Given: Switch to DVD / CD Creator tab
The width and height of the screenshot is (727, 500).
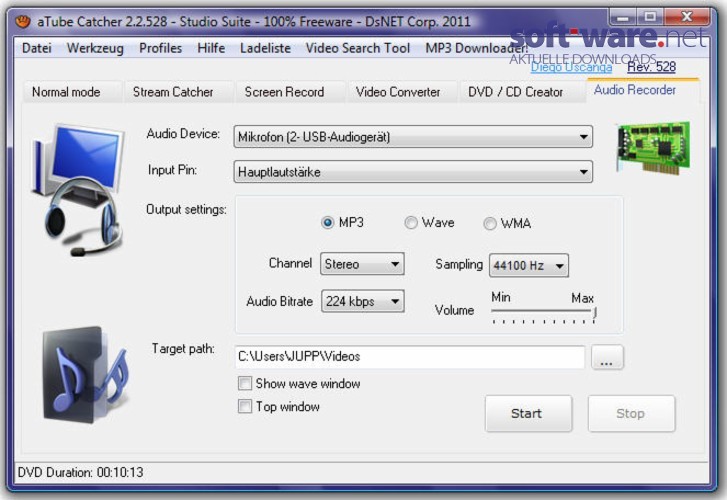Looking at the screenshot, I should pyautogui.click(x=522, y=91).
